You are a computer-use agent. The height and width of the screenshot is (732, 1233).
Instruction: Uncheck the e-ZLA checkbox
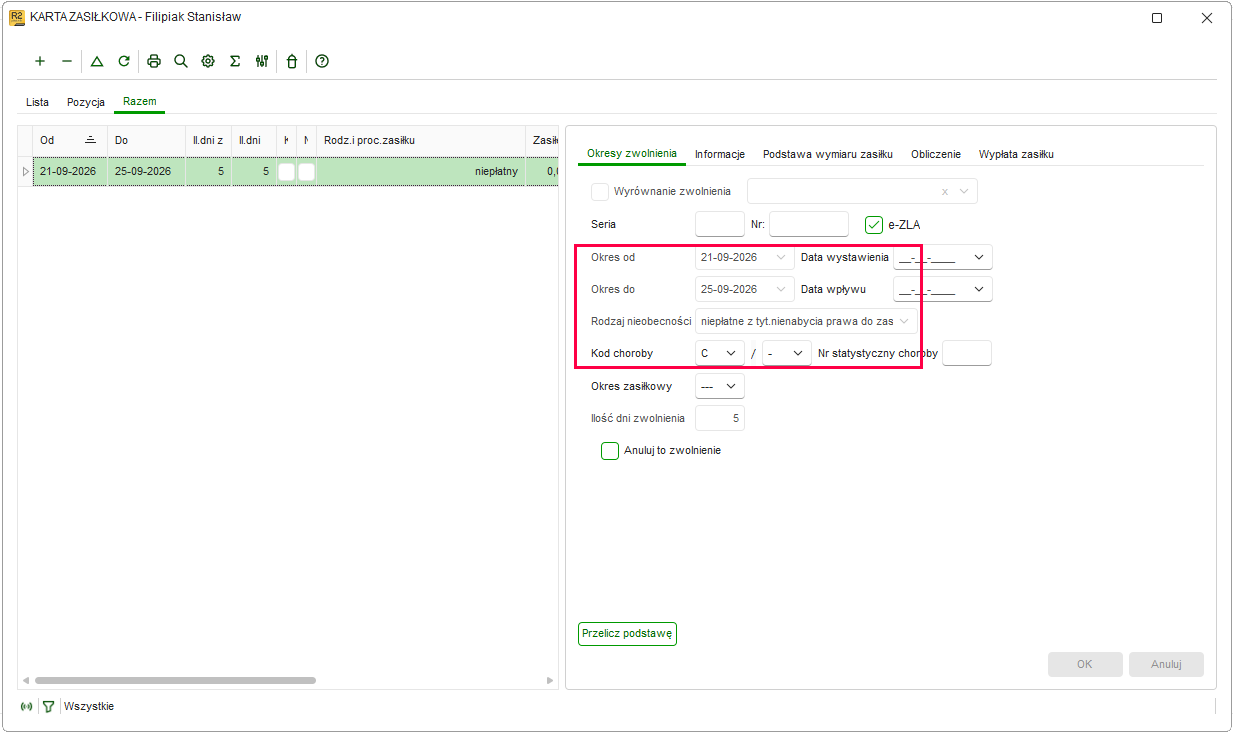(874, 225)
